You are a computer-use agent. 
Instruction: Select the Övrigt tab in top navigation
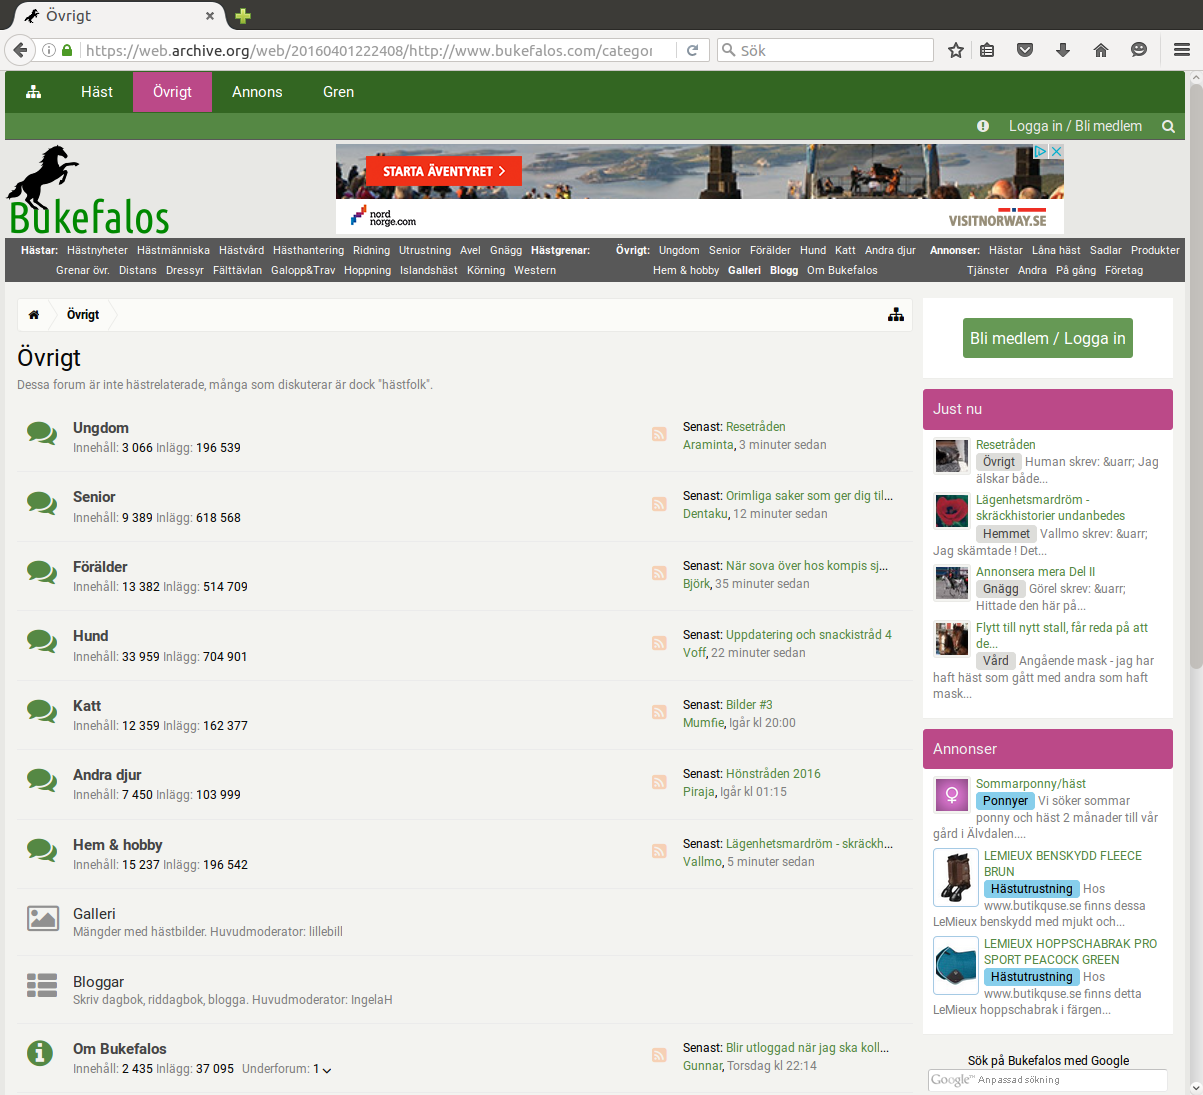tap(172, 92)
